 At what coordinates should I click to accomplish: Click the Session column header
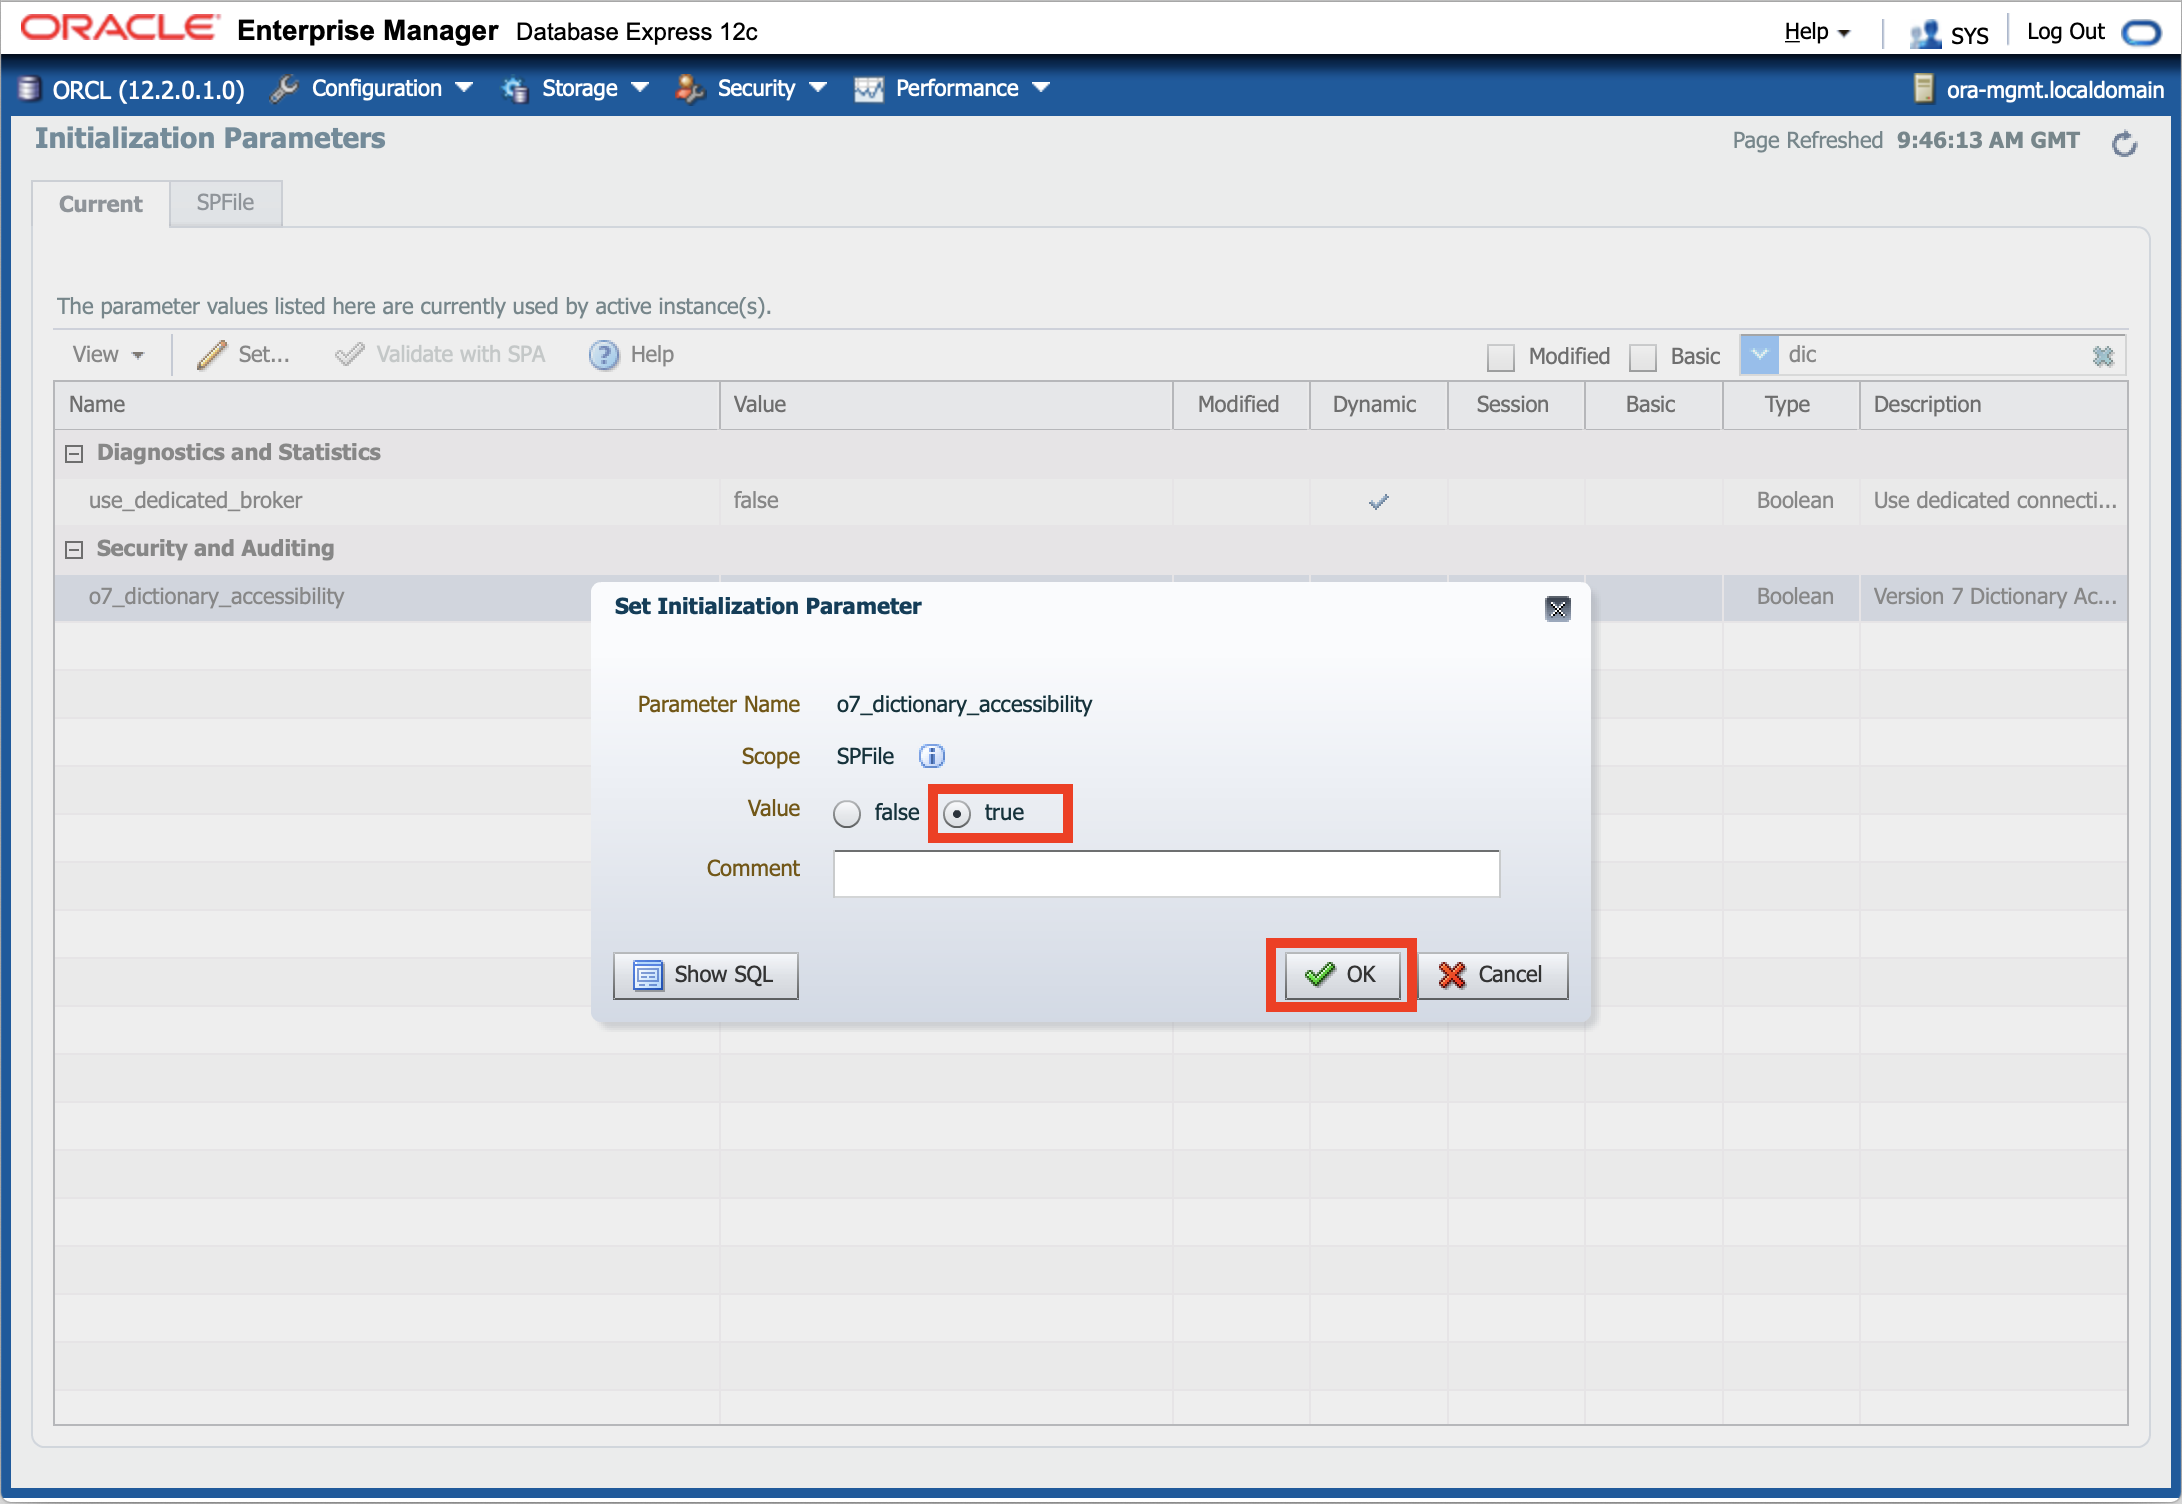1516,405
